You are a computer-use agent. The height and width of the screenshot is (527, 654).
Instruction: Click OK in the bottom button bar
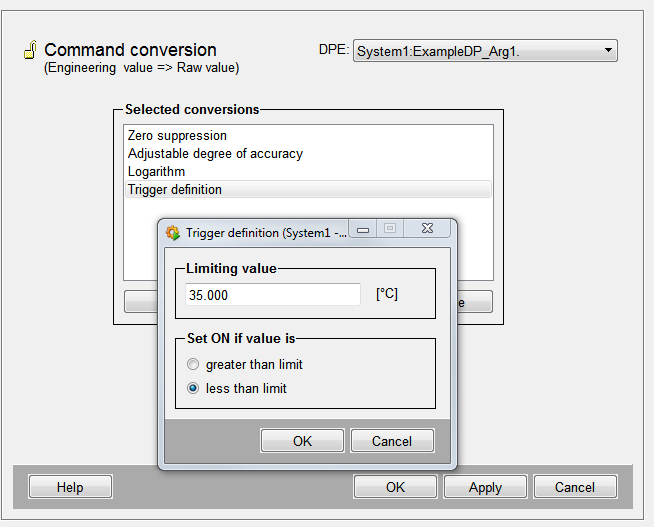click(395, 487)
